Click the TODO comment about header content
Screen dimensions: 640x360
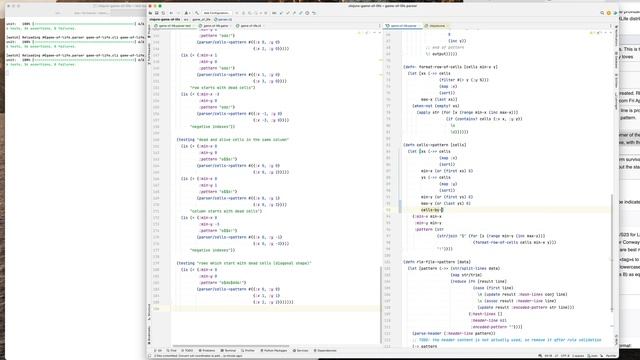pyautogui.click(x=507, y=340)
